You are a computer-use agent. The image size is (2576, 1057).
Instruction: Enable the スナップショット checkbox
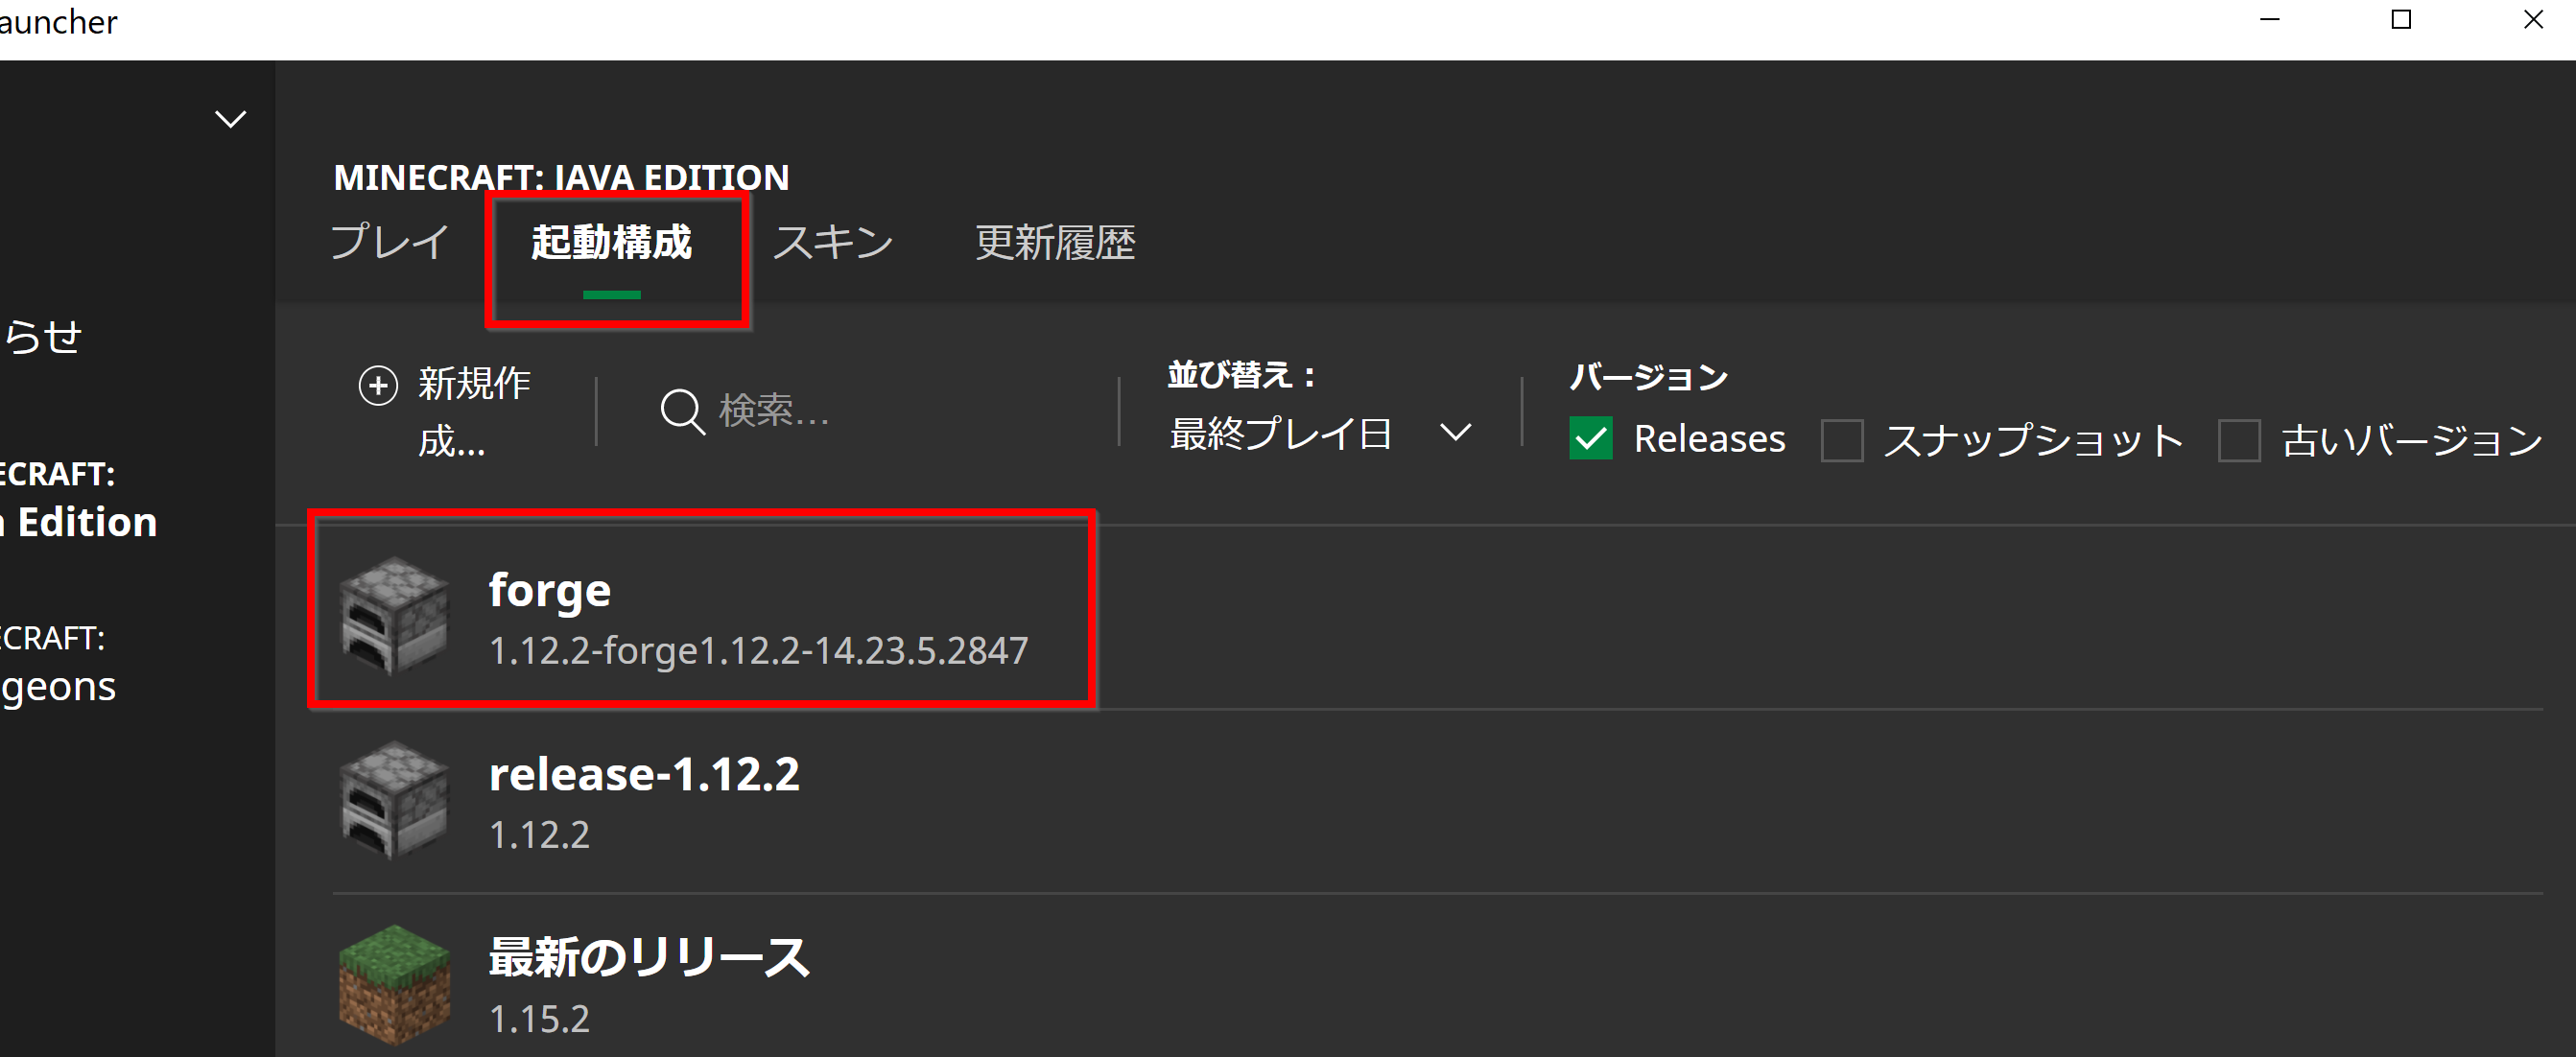click(x=1841, y=440)
